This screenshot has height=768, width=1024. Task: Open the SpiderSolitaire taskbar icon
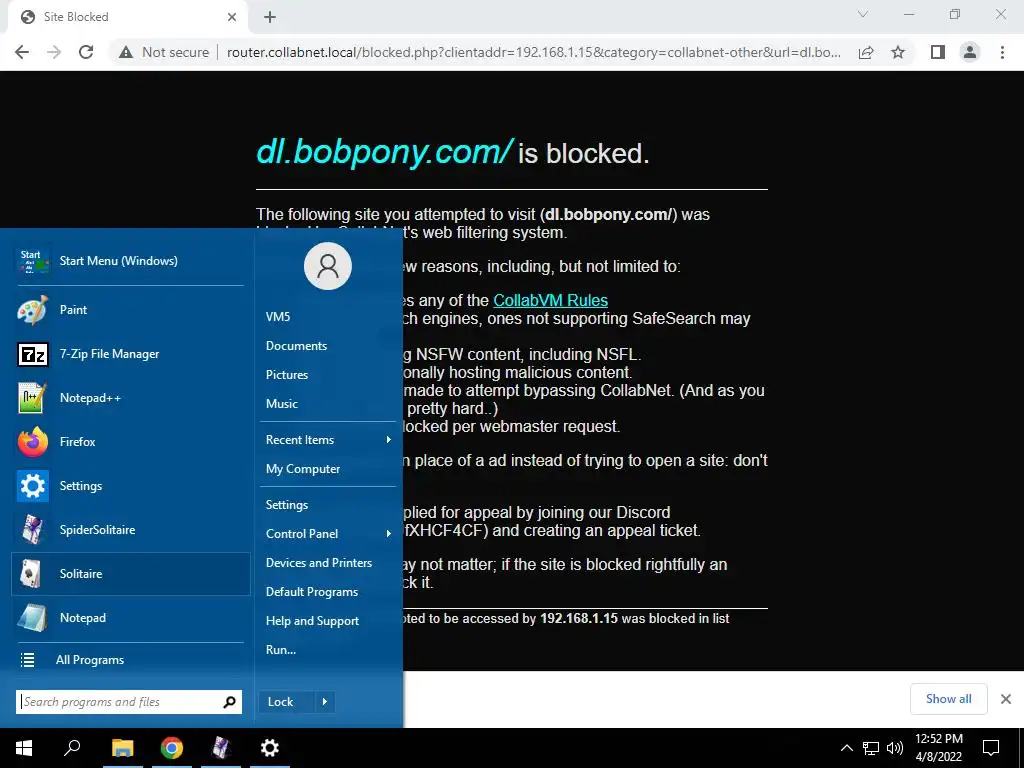(x=221, y=748)
